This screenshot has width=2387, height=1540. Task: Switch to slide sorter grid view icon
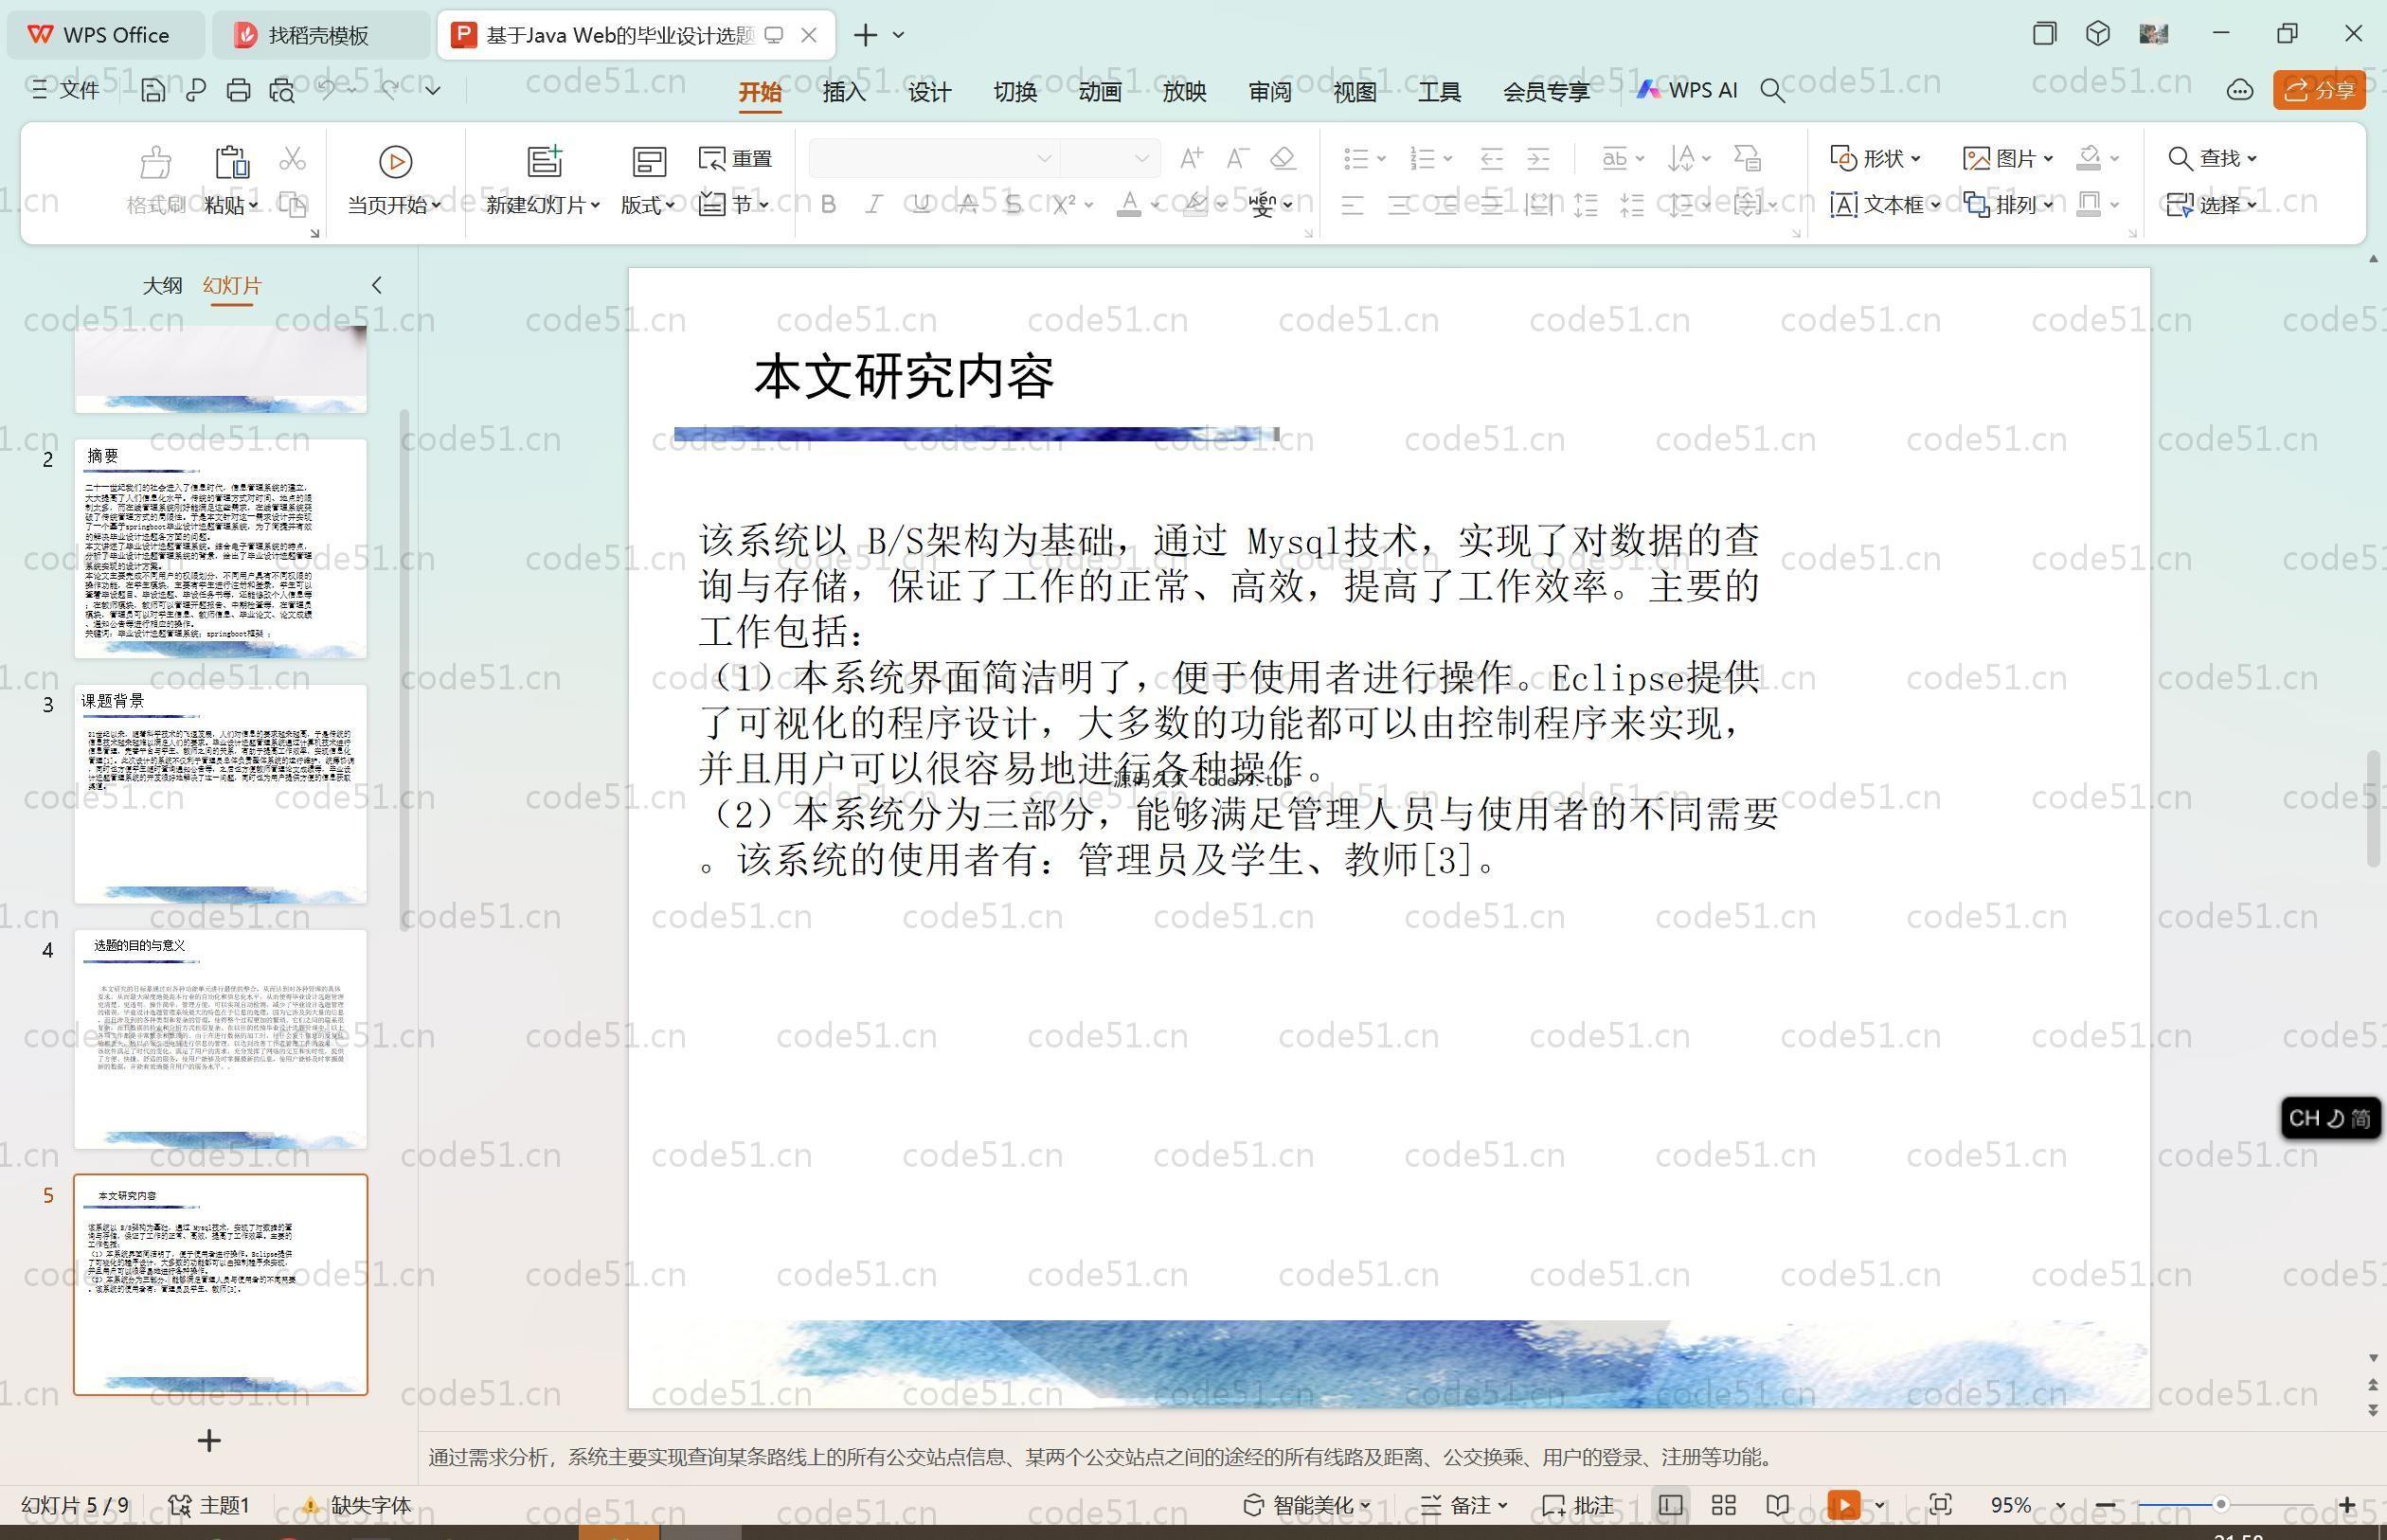point(1724,1505)
